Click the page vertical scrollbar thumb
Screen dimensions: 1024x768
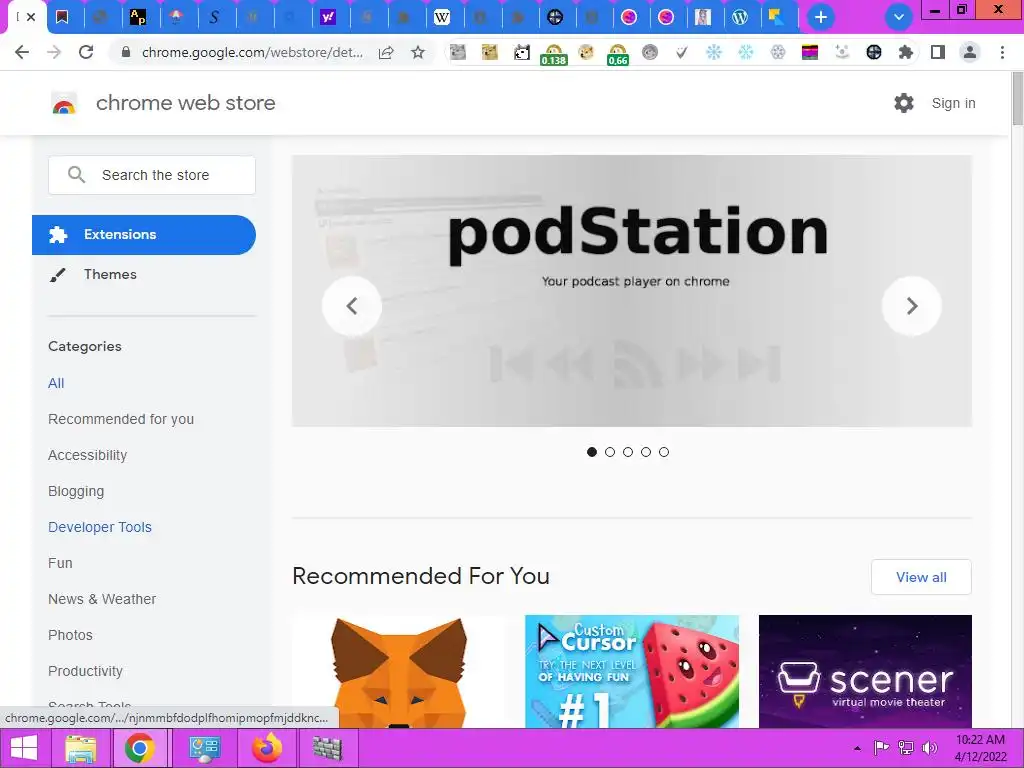[x=1017, y=98]
